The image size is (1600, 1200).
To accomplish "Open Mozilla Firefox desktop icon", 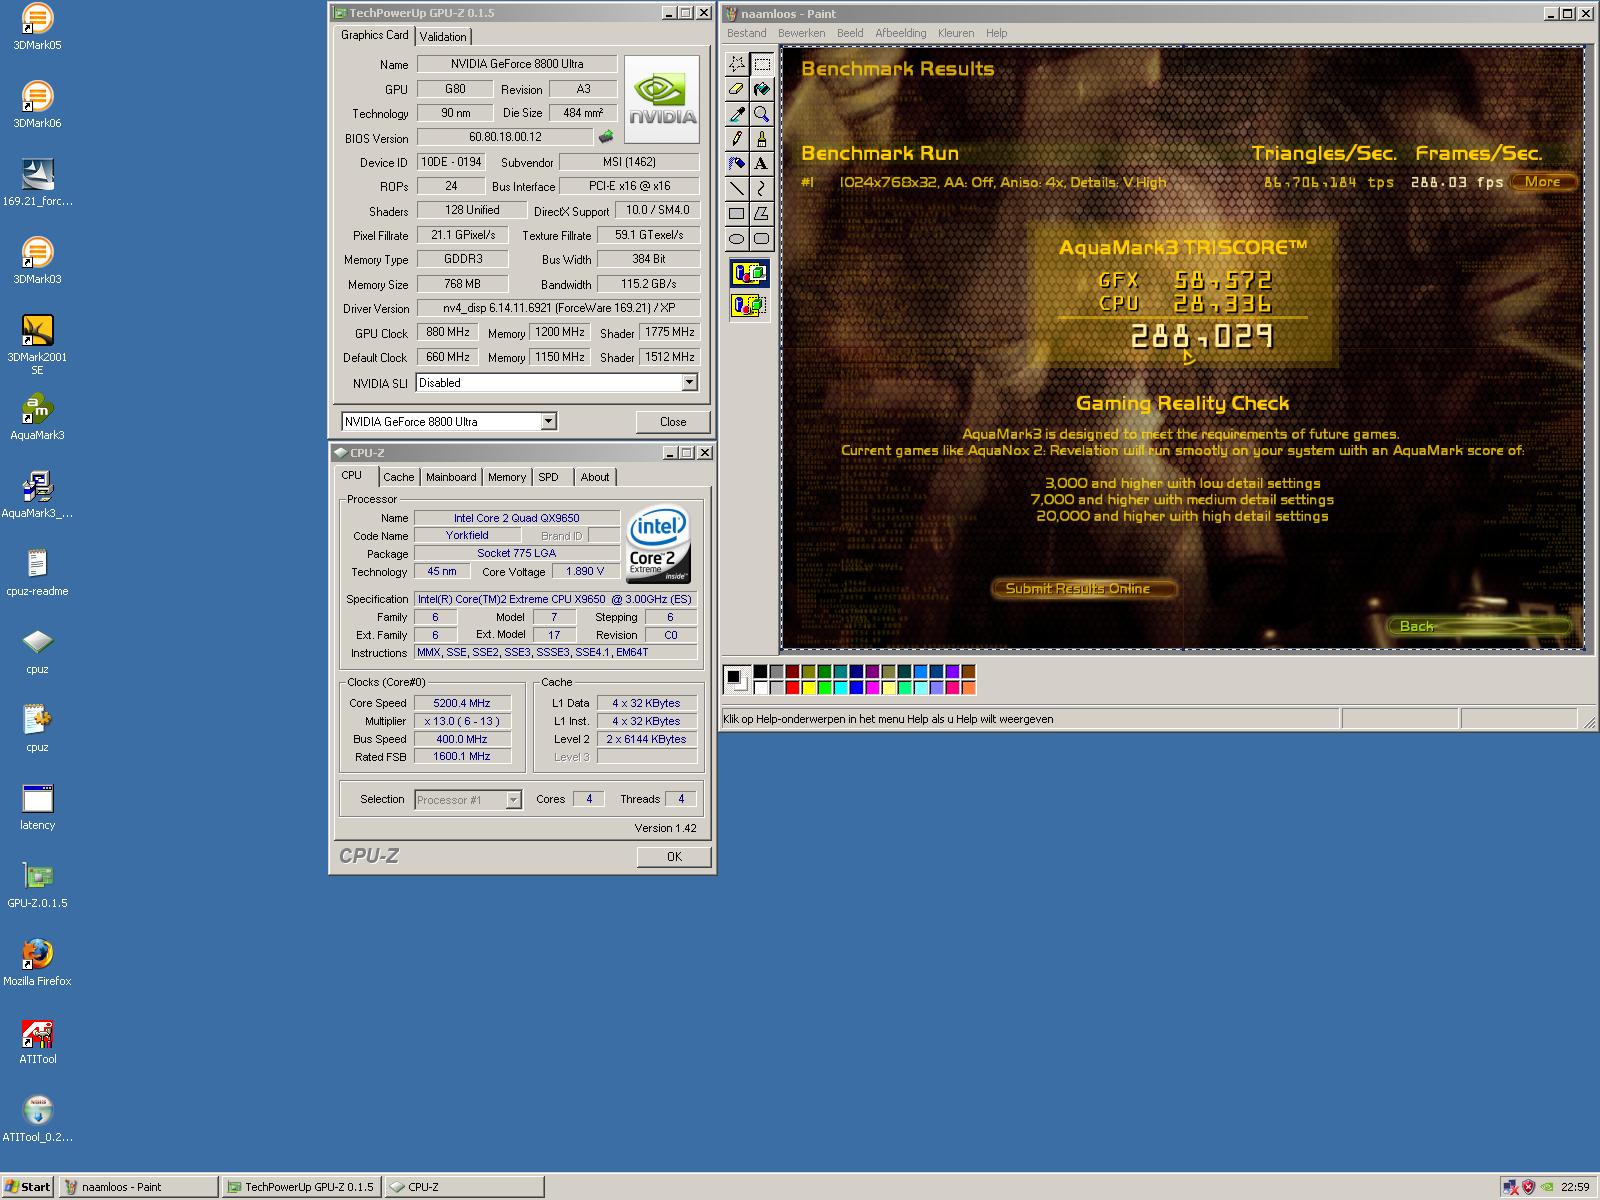I will click(37, 963).
